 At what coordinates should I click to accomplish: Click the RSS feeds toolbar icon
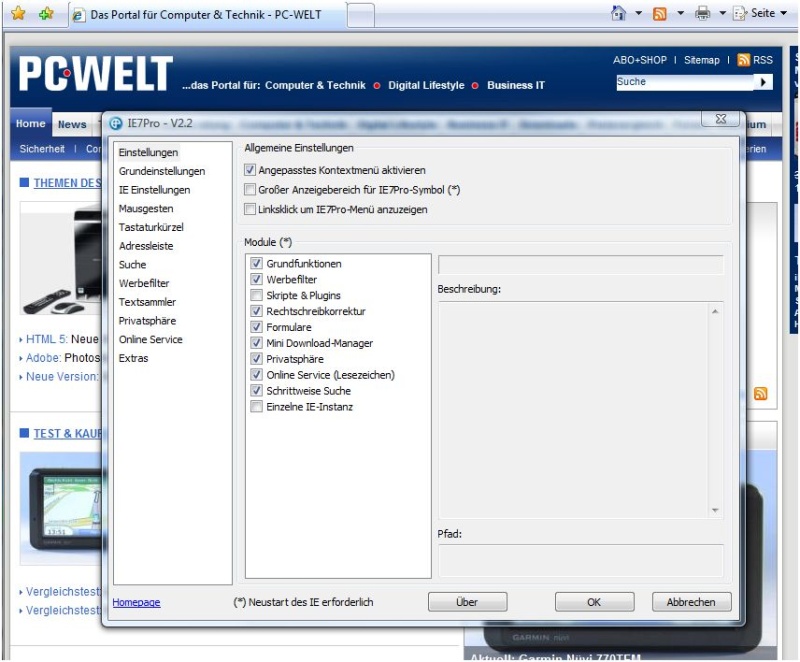[x=660, y=14]
